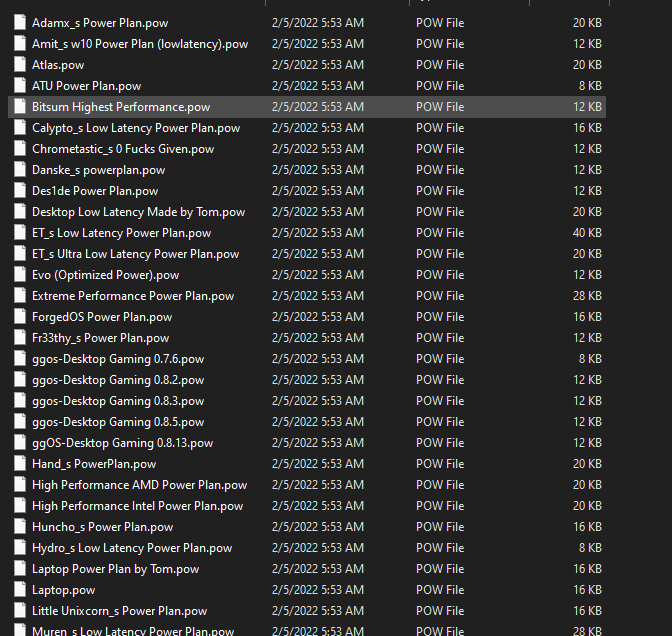Select Amit_s w10 Power Plan (lowlatency).pow

click(140, 44)
